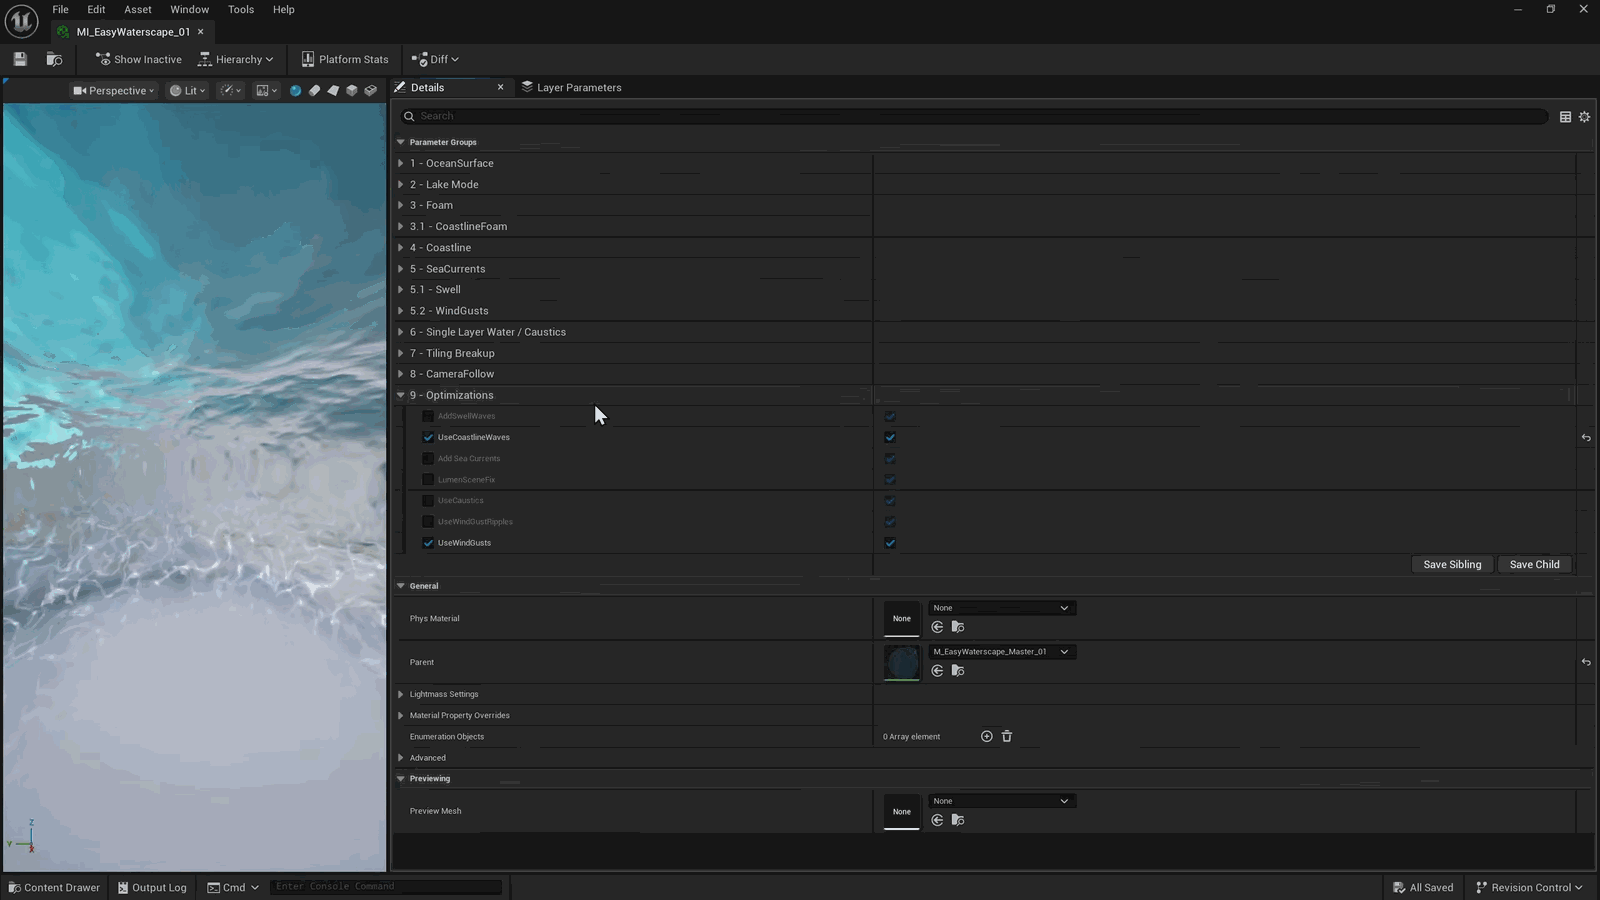Open the Tools menu
1600x900 pixels.
point(241,9)
